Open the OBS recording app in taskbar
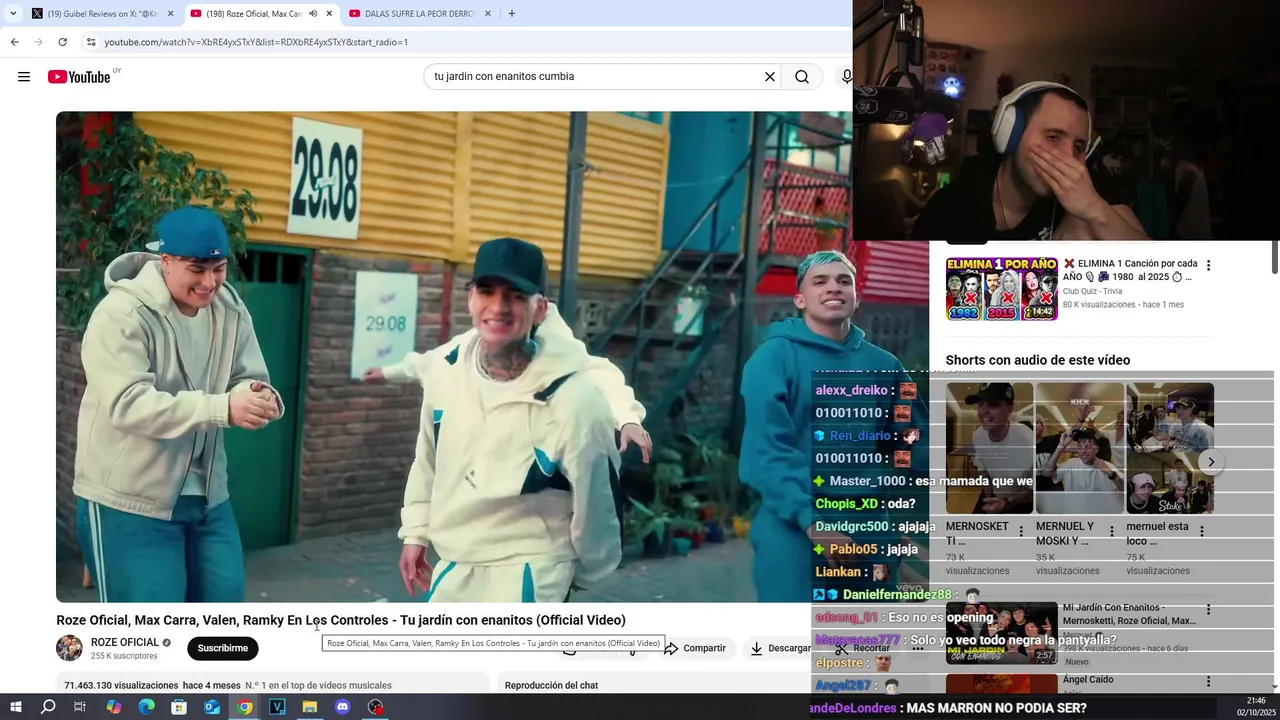Image resolution: width=1280 pixels, height=720 pixels. click(x=376, y=707)
